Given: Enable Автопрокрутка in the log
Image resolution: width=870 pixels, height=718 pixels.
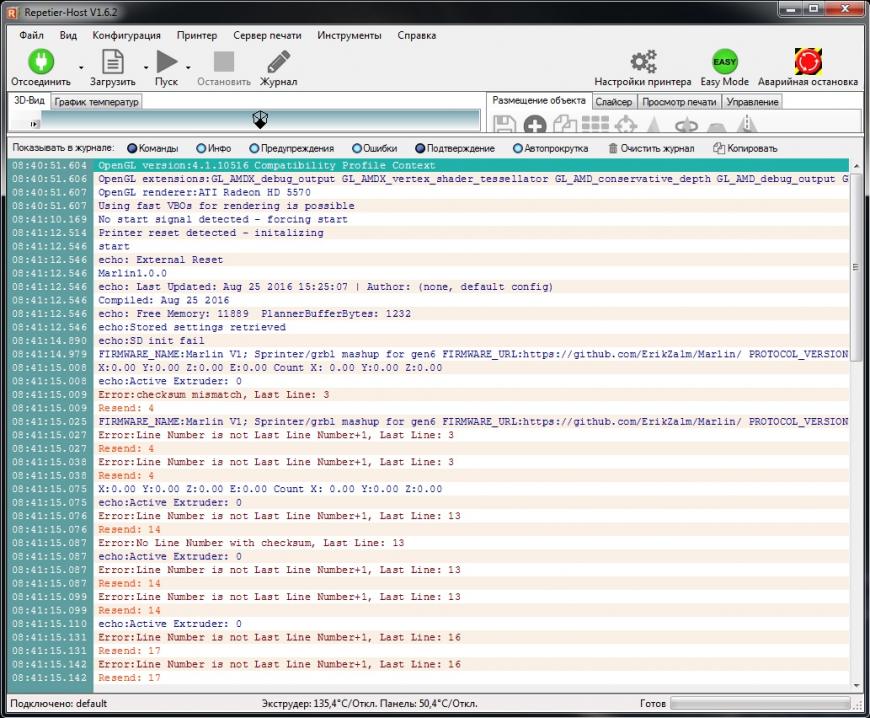Looking at the screenshot, I should point(517,148).
